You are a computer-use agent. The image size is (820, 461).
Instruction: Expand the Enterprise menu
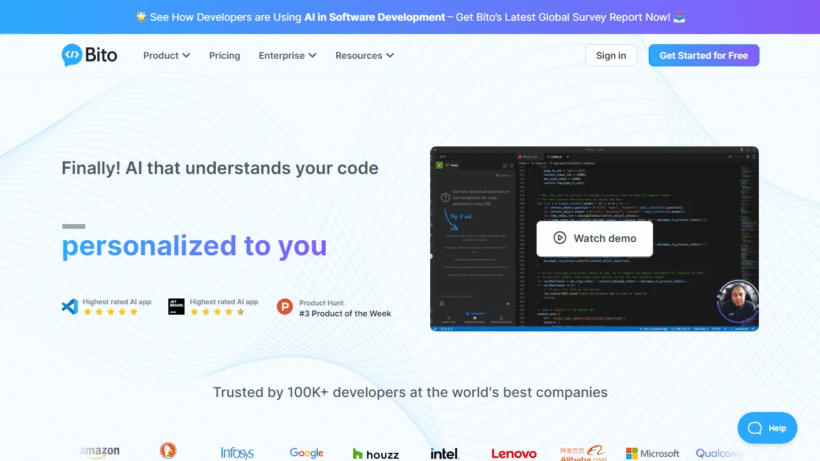tap(287, 55)
